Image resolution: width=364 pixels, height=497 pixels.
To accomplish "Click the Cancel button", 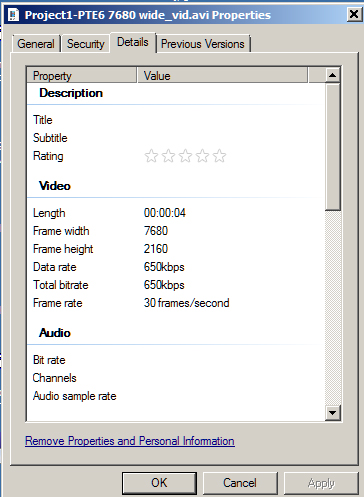I will (240, 483).
